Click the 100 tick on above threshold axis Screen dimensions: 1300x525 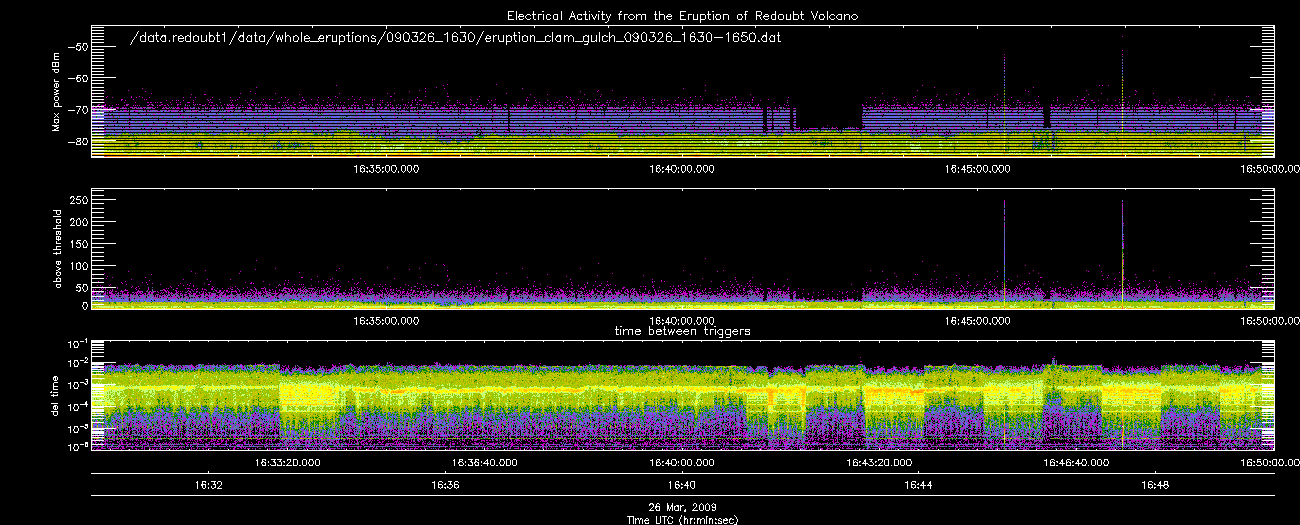(78, 264)
